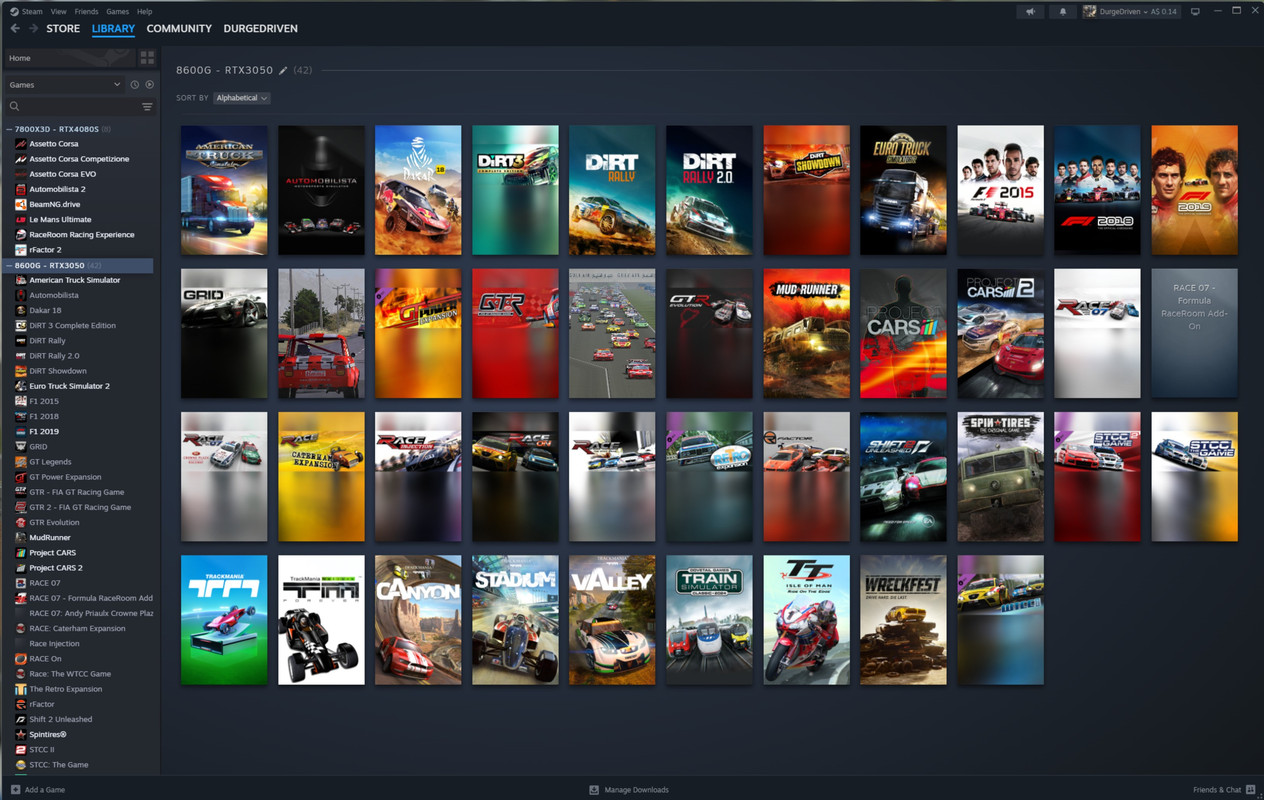Image resolution: width=1264 pixels, height=800 pixels.
Task: Select MudRunner in sidebar list
Action: point(50,537)
